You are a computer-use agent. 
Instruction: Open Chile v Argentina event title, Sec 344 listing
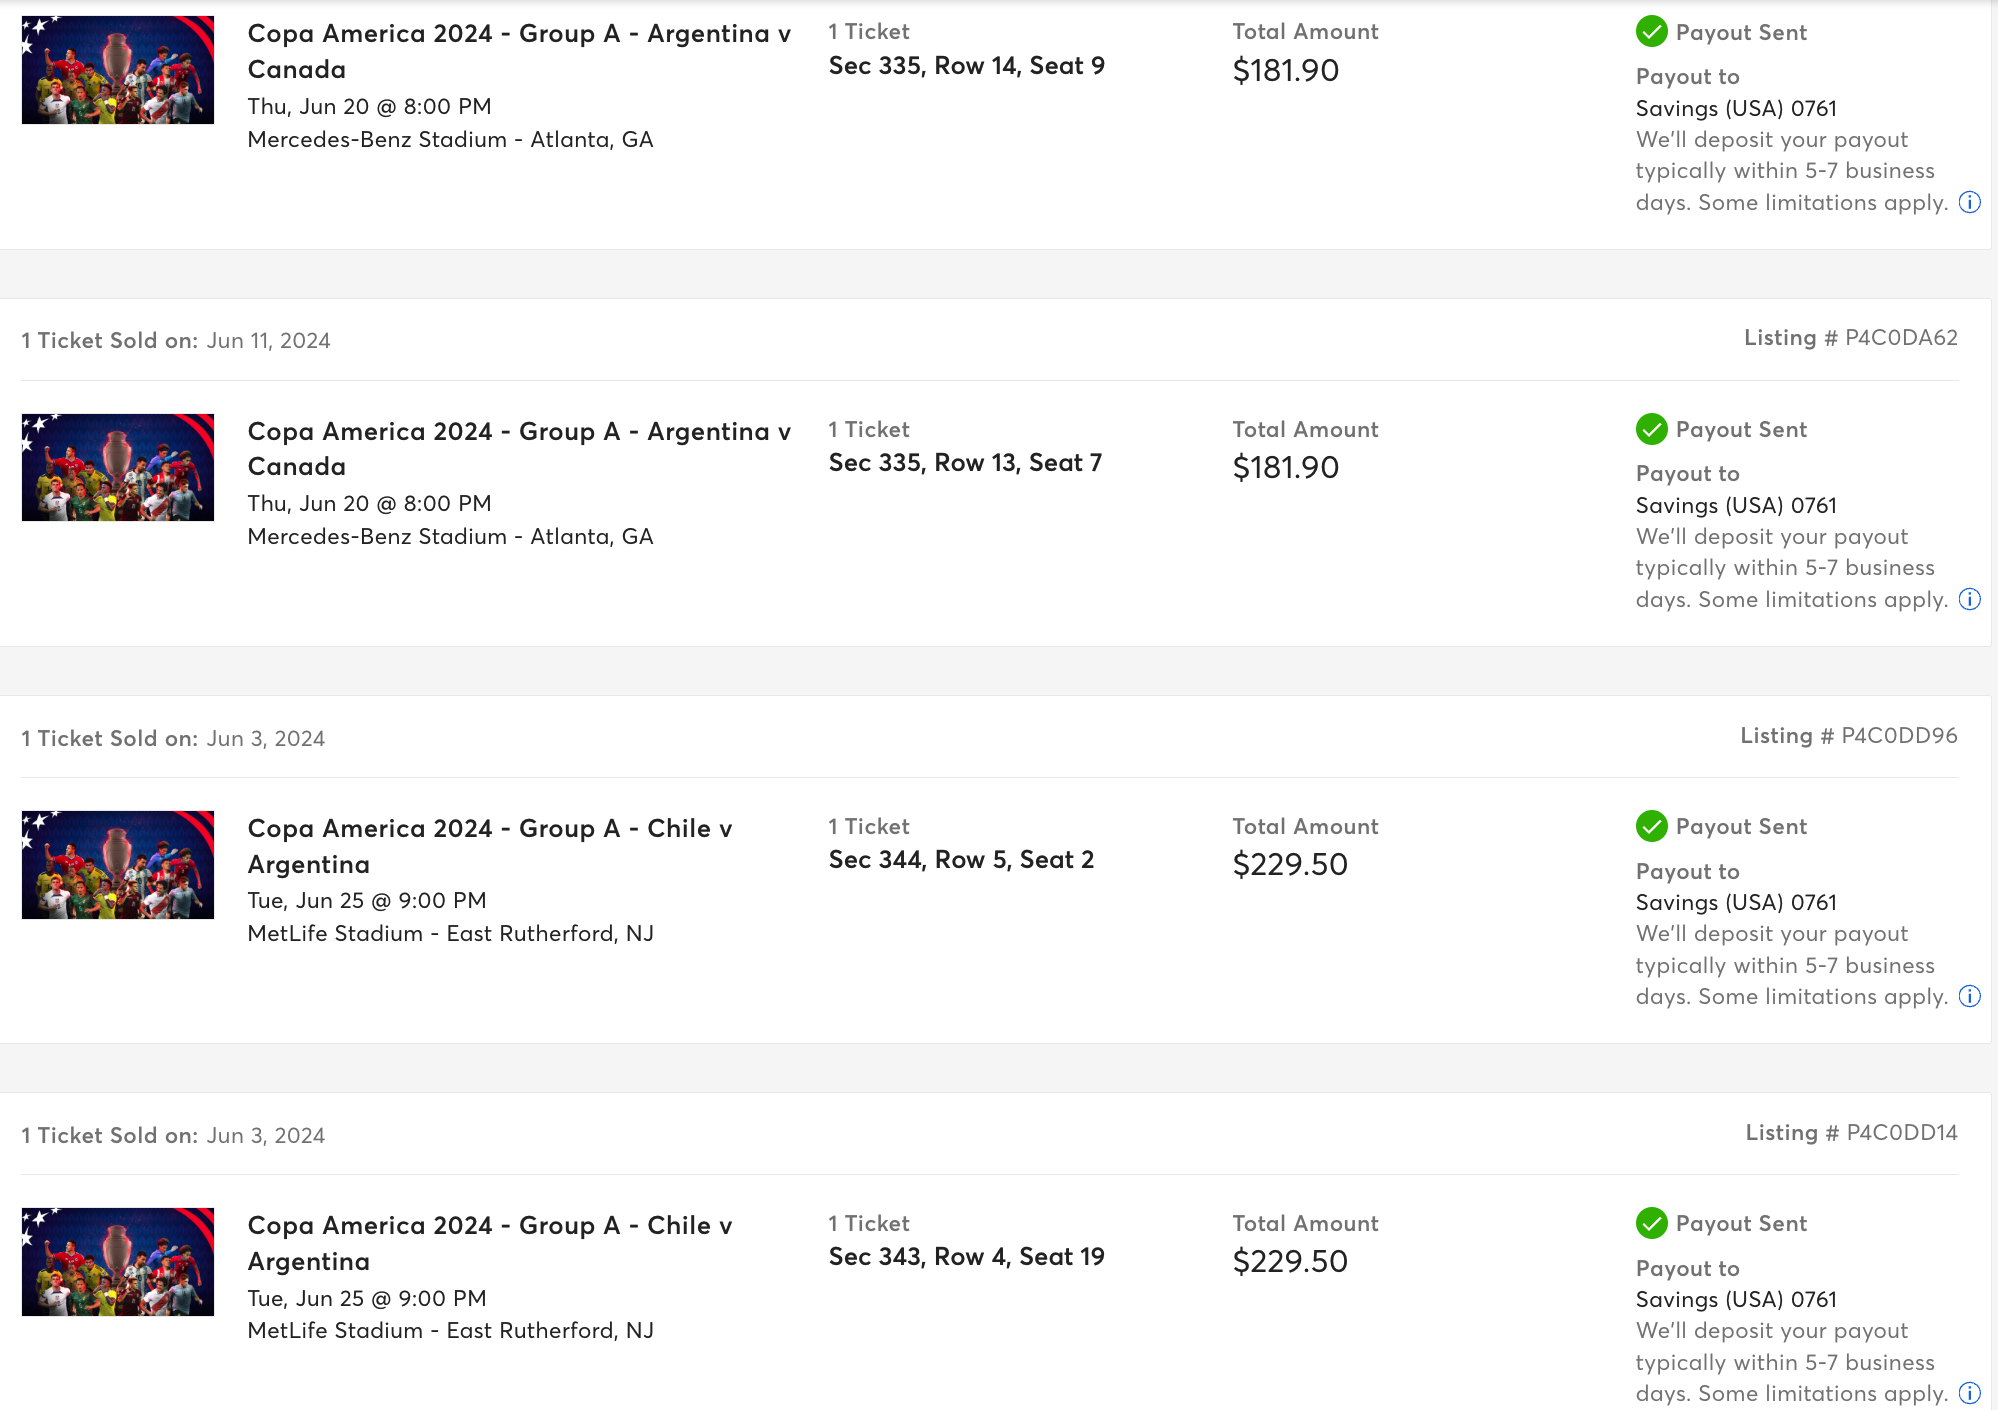point(490,846)
